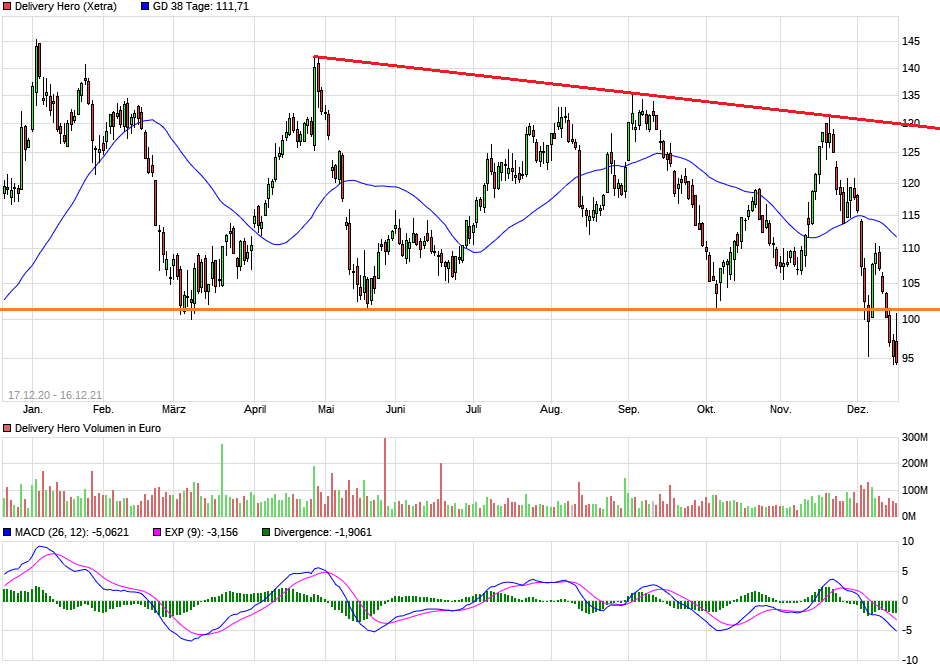
Task: Click the 0M volume axis label
Action: point(909,516)
